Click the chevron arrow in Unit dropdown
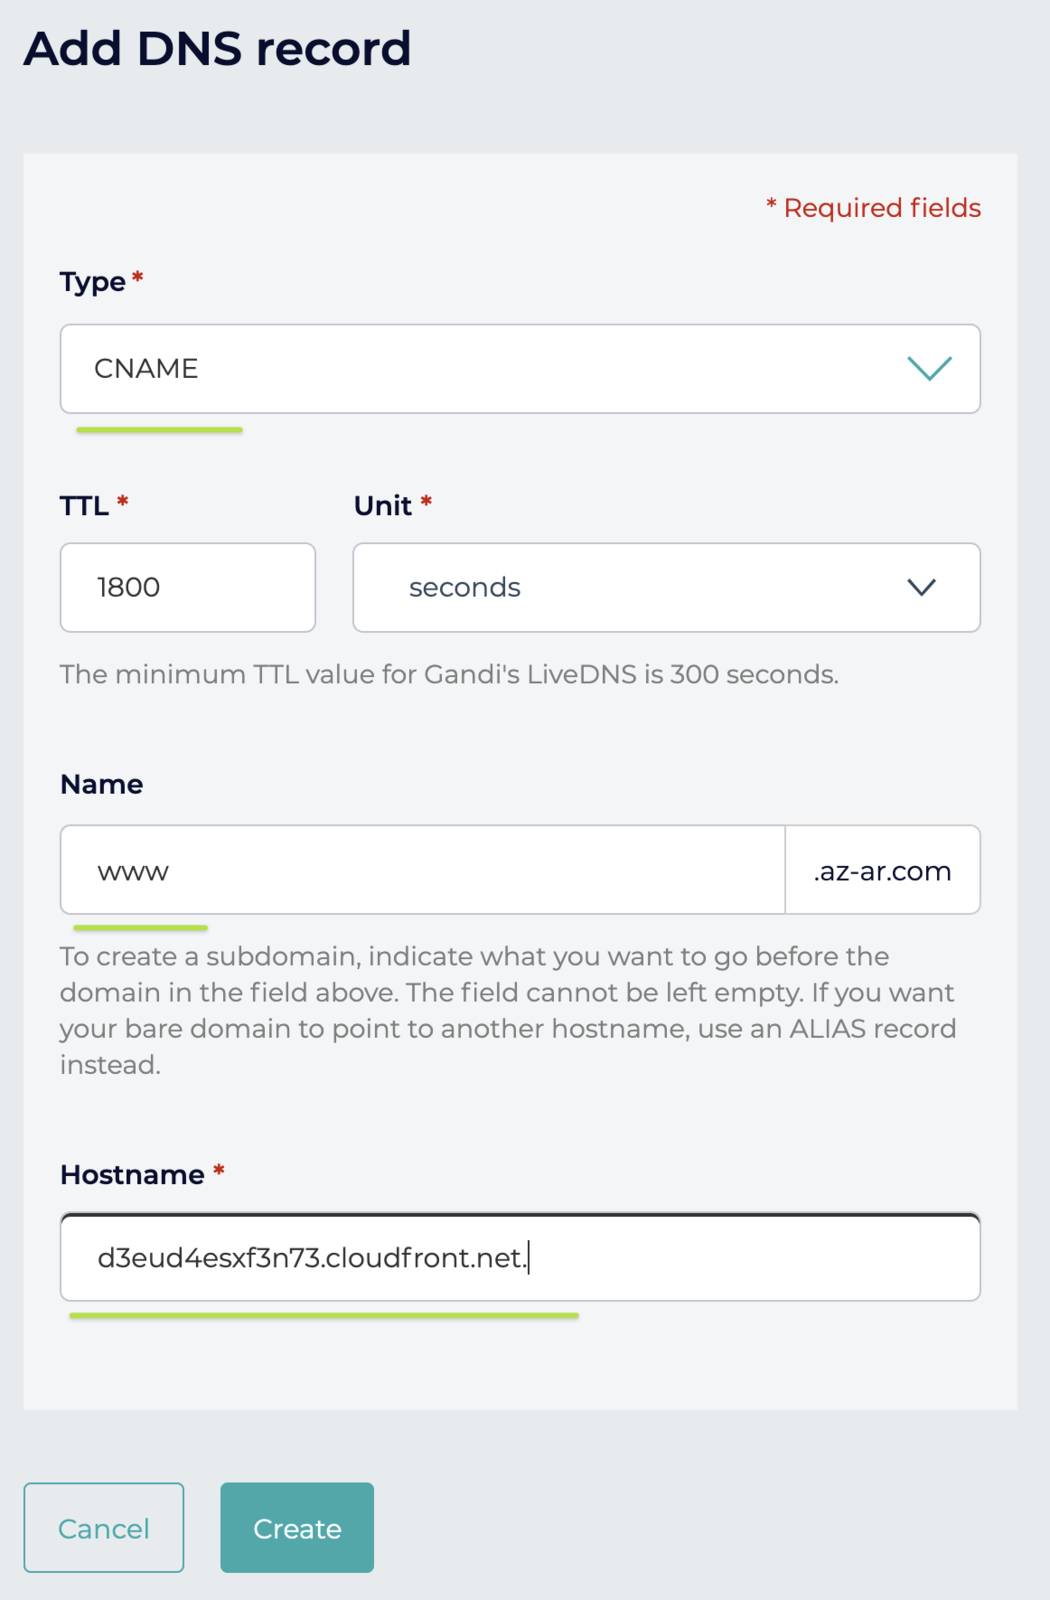 click(921, 587)
